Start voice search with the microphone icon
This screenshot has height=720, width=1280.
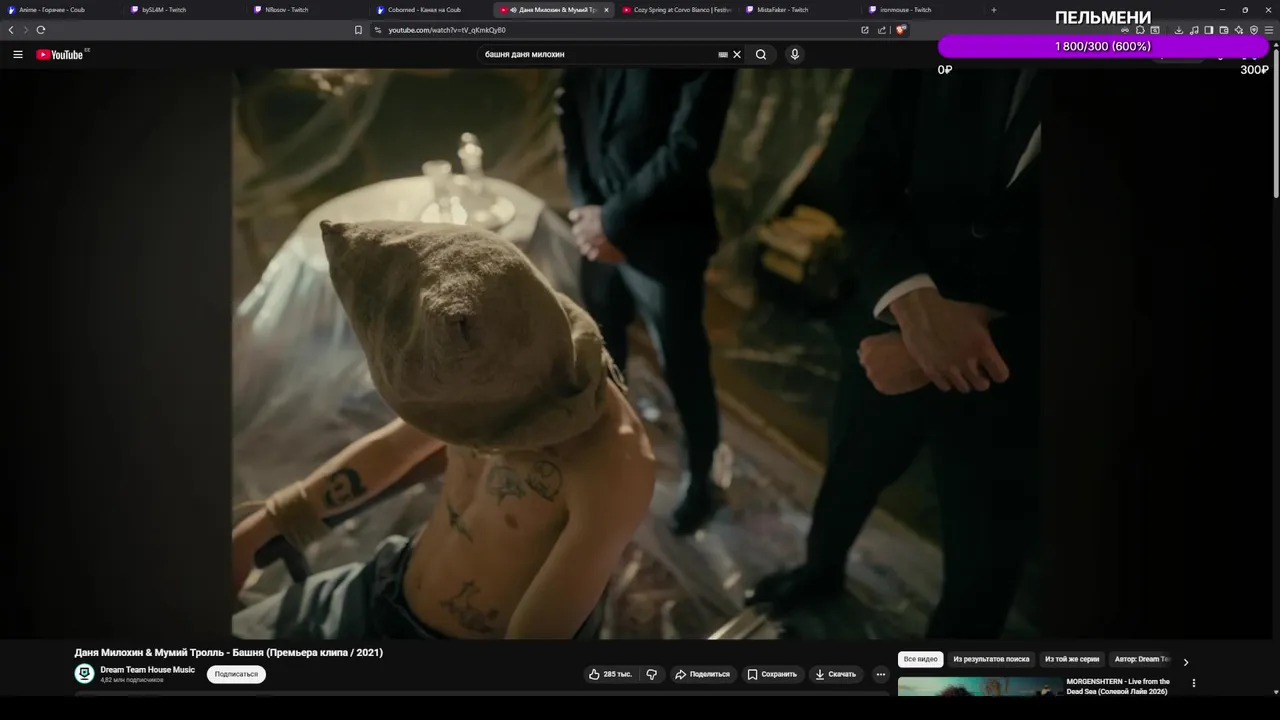[795, 55]
